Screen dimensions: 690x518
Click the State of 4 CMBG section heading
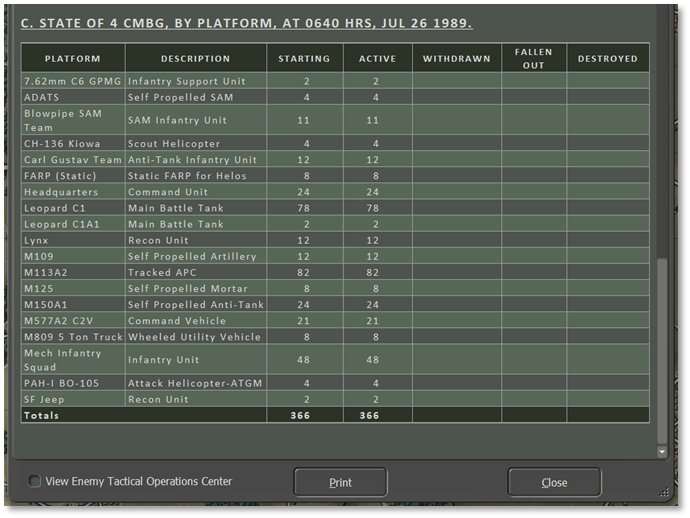[247, 22]
